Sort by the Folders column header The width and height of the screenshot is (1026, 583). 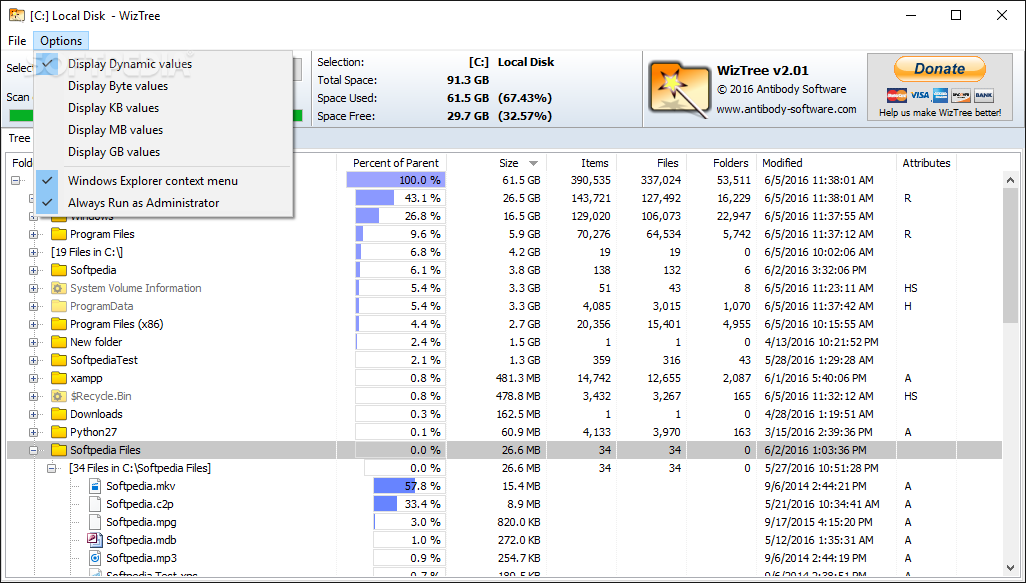720,163
